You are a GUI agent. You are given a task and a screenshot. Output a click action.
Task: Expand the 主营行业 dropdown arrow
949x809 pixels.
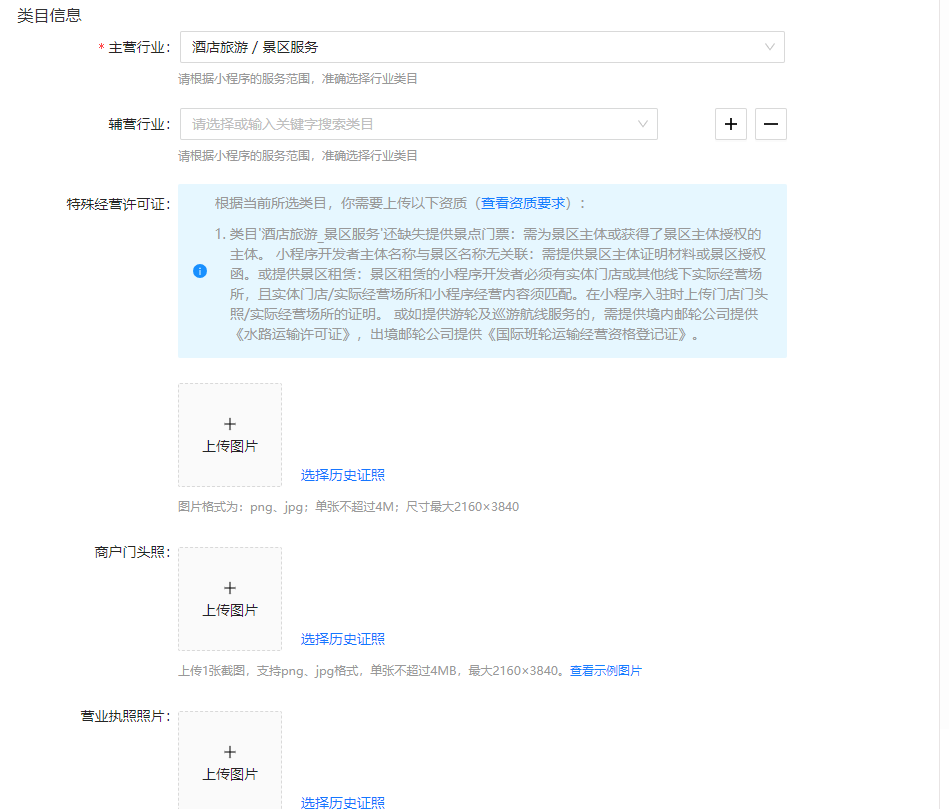point(769,47)
